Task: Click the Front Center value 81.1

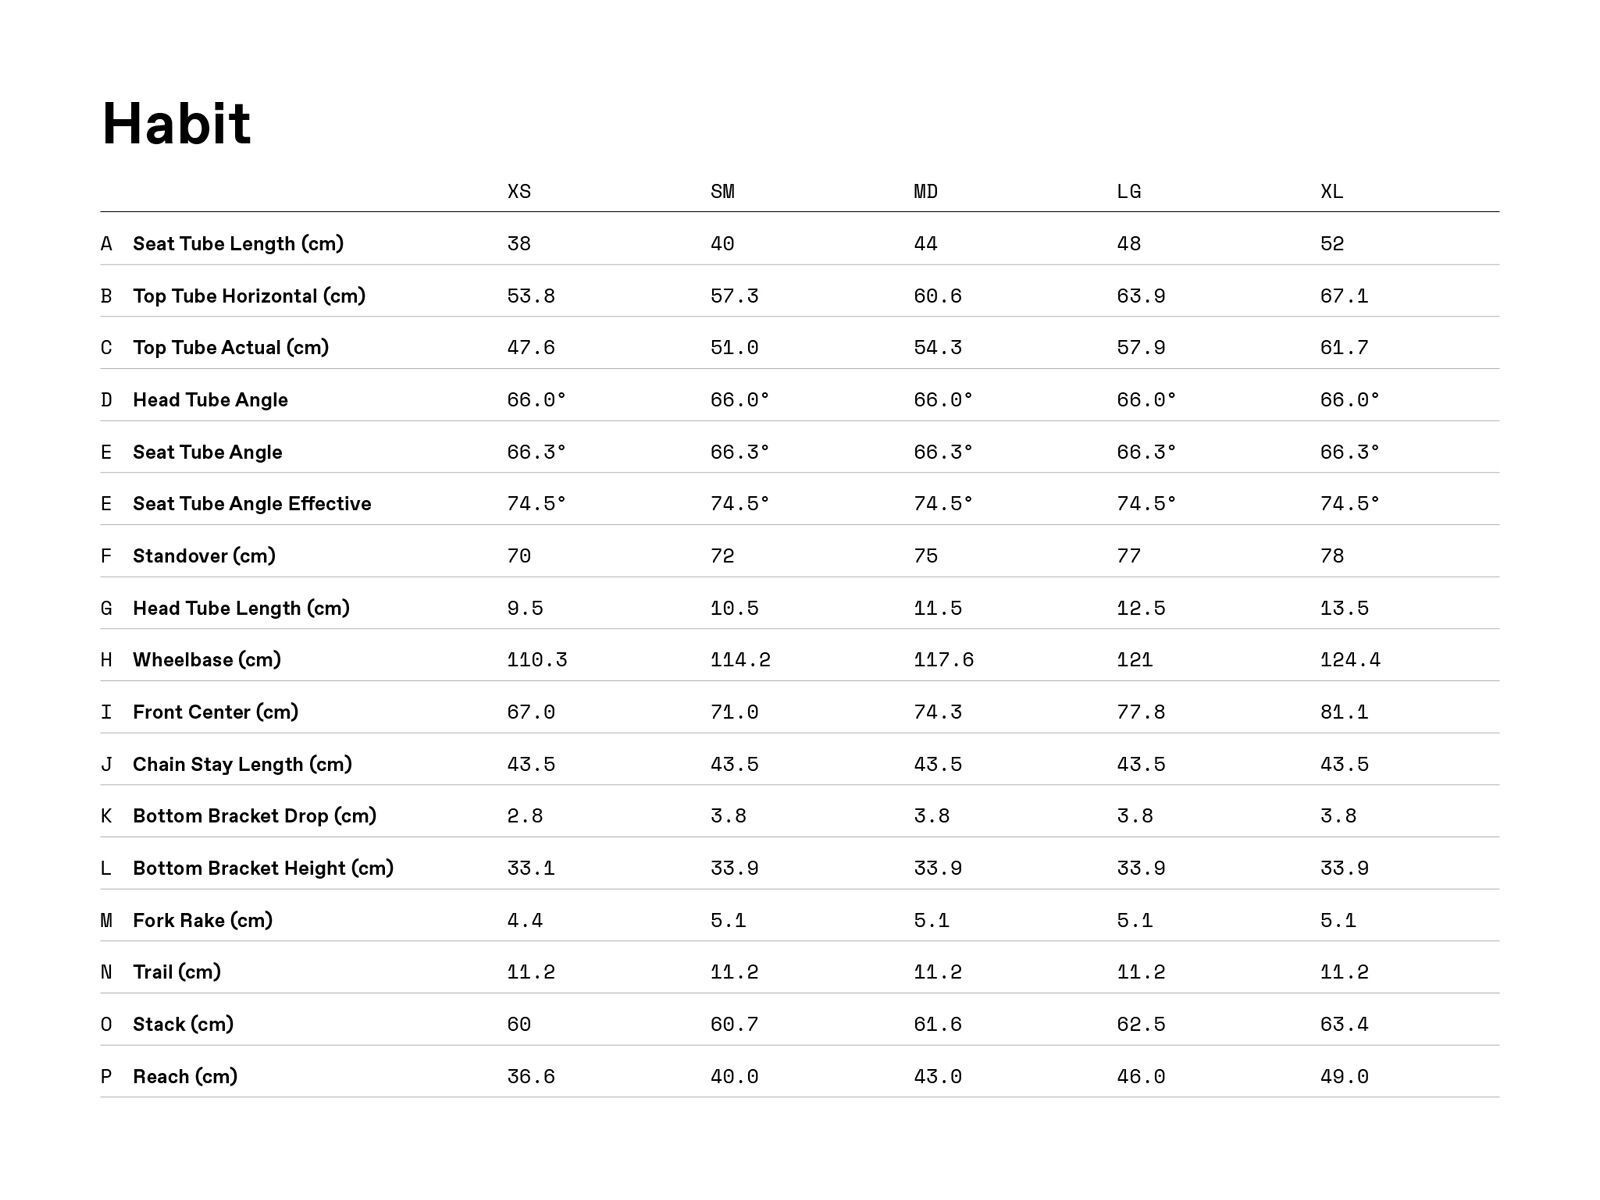Action: tap(1344, 712)
